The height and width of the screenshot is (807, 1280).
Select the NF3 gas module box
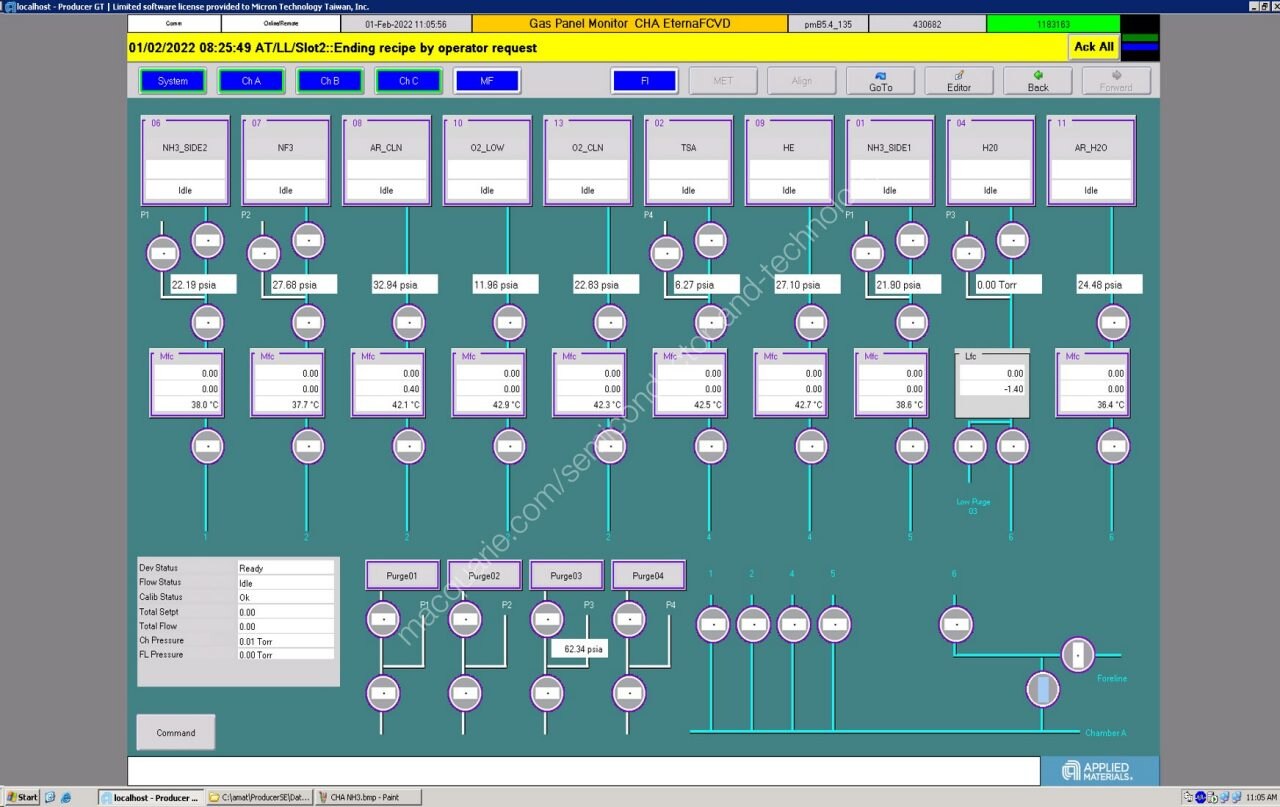(x=286, y=160)
